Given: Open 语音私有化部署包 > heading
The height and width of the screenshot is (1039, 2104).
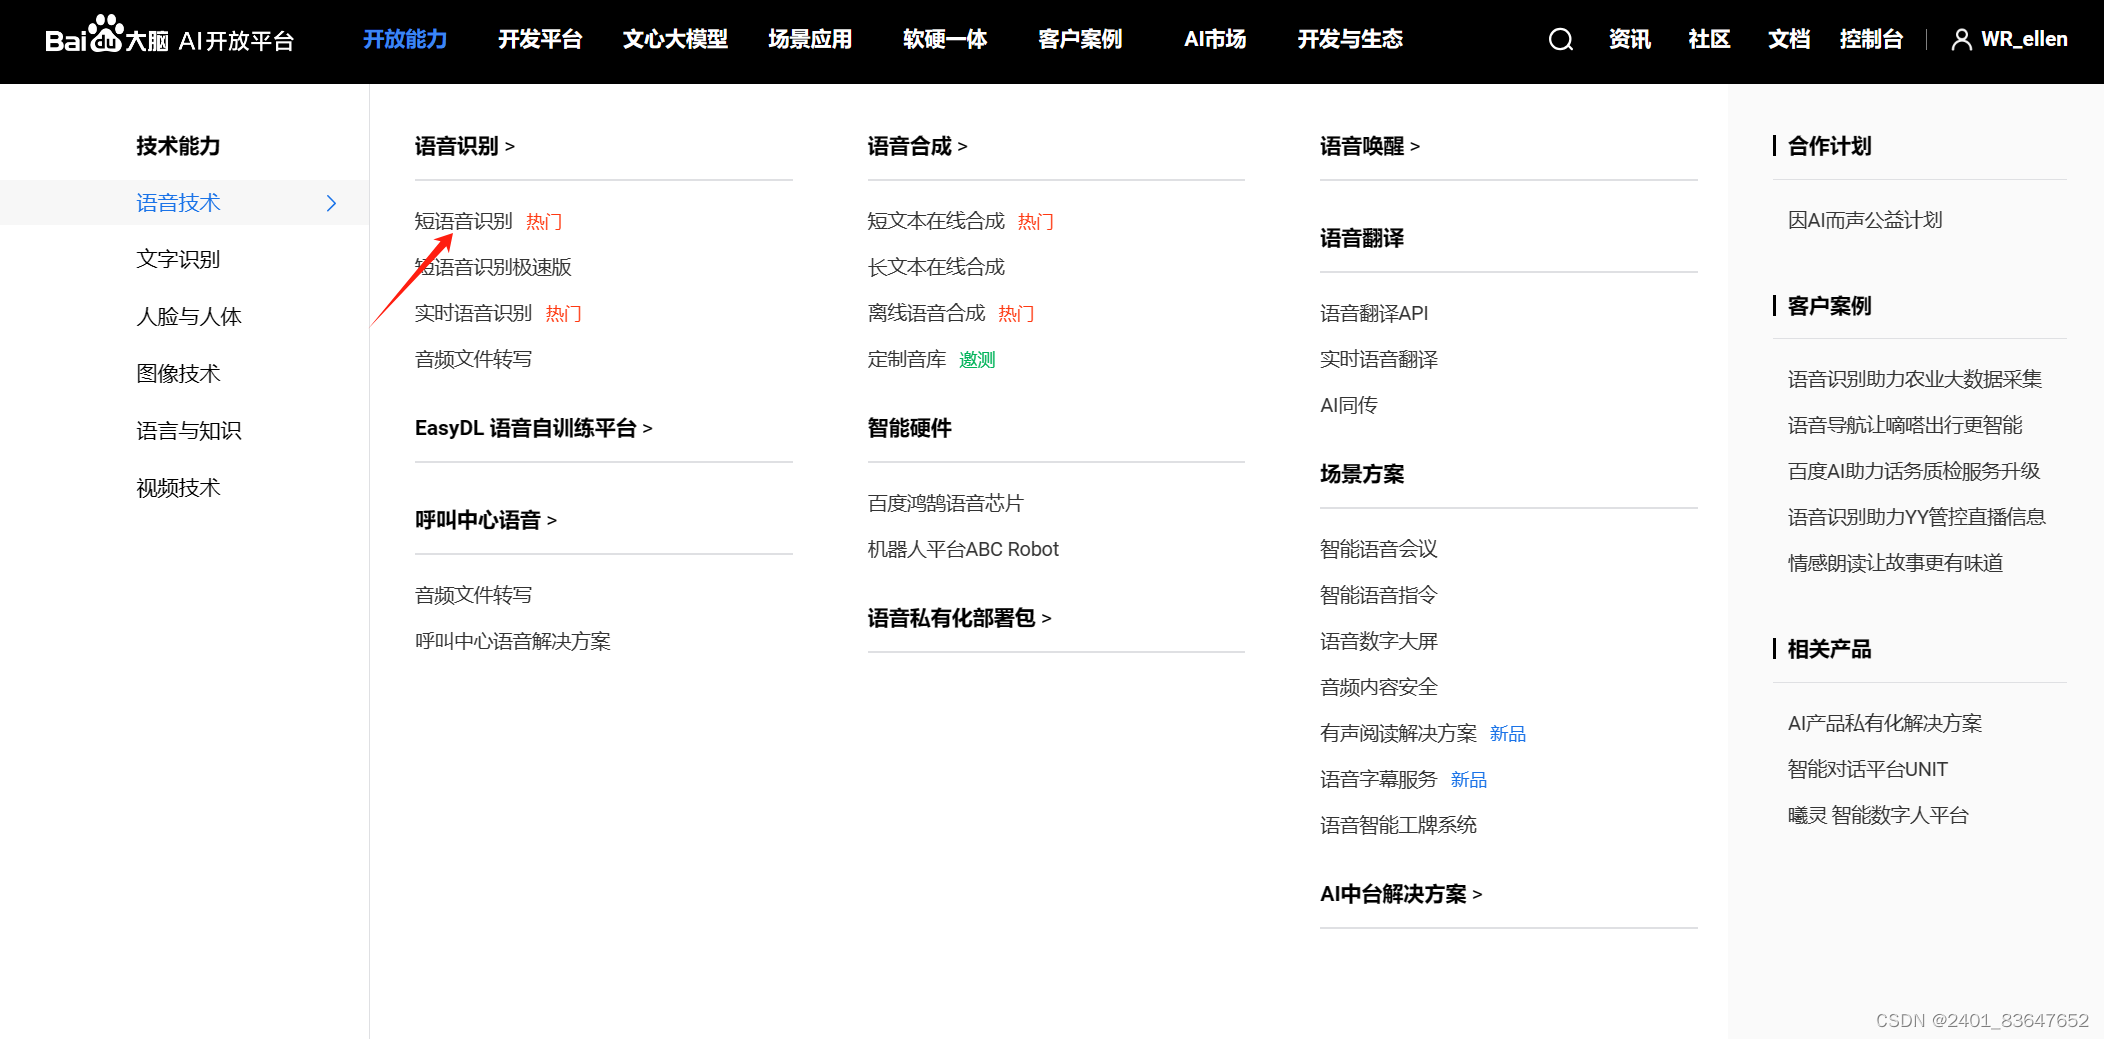Looking at the screenshot, I should (959, 618).
